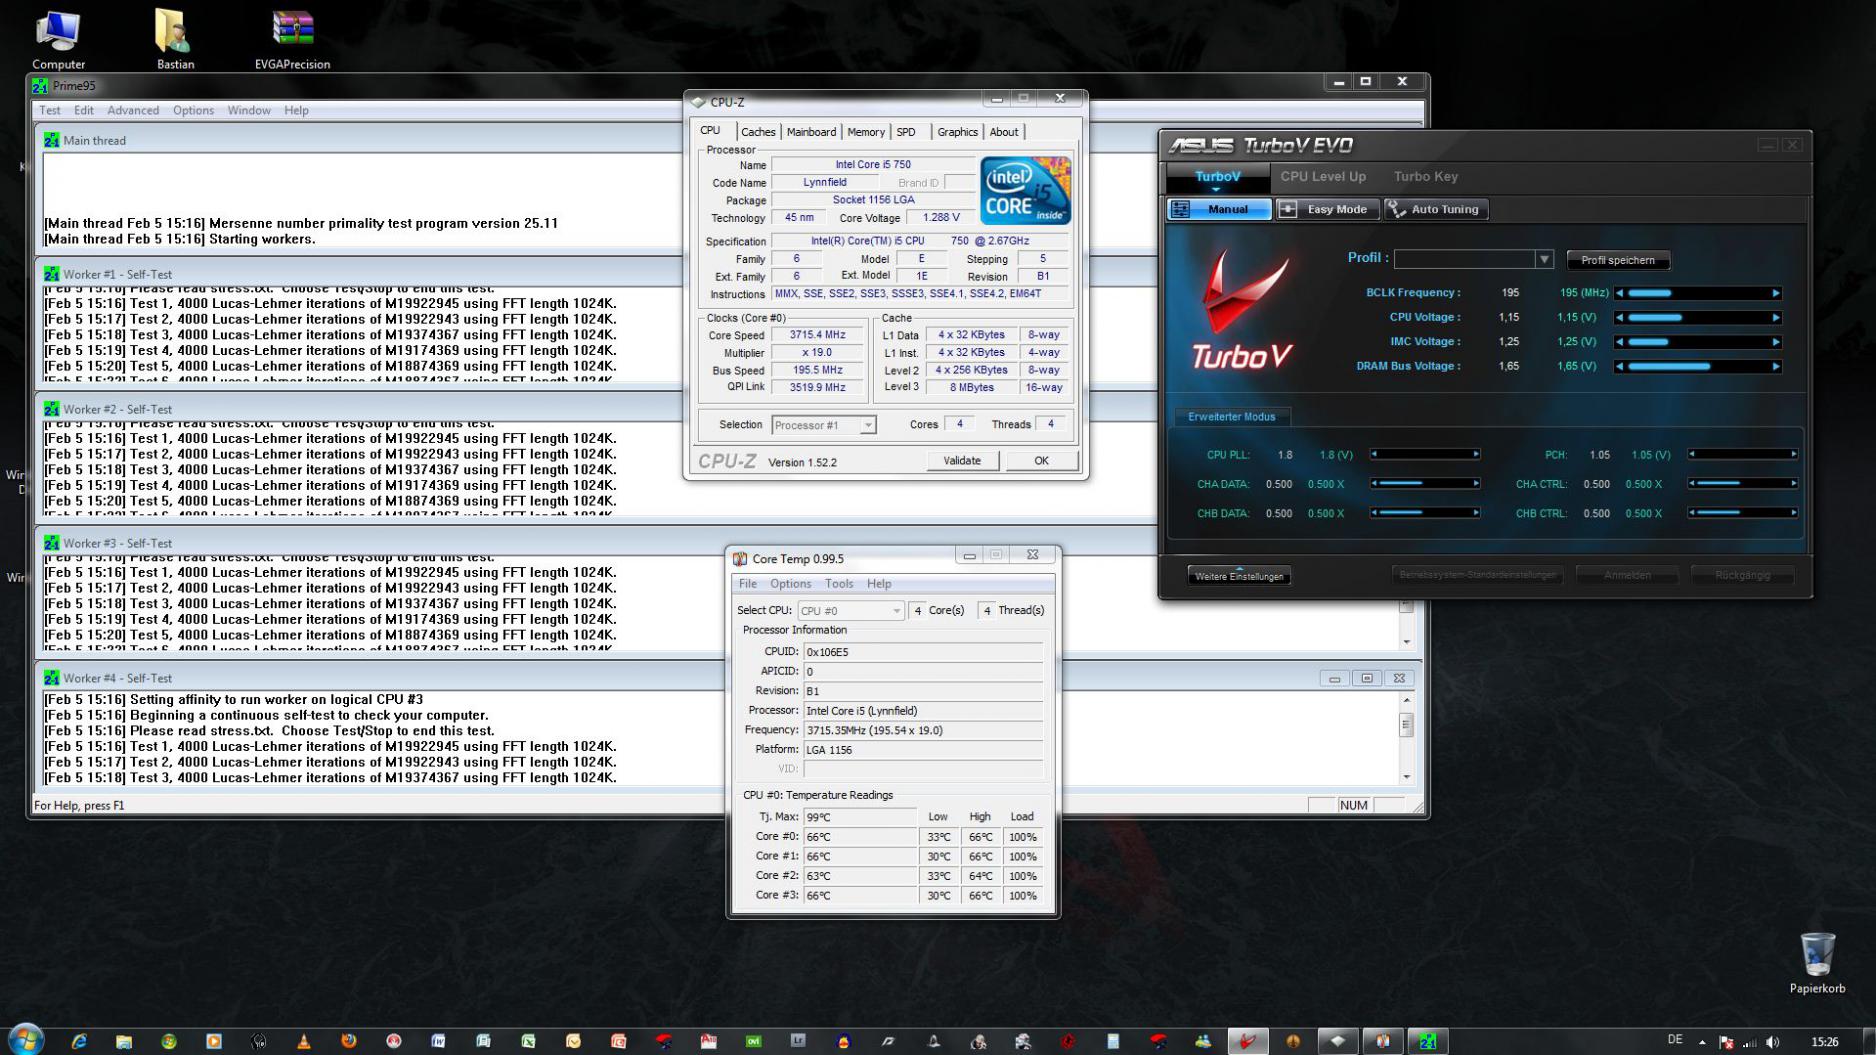
Task: Open the Computer desktop icon
Action: [58, 40]
